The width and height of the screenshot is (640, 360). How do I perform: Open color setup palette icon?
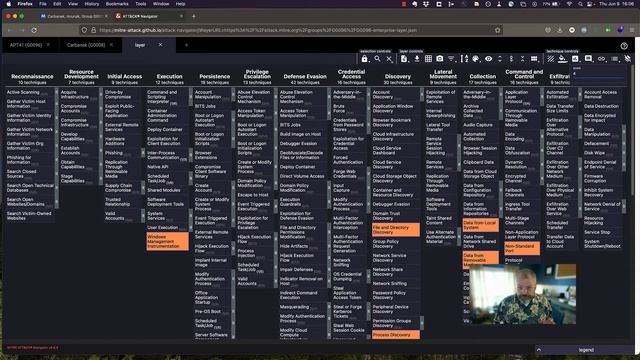pyautogui.click(x=476, y=59)
